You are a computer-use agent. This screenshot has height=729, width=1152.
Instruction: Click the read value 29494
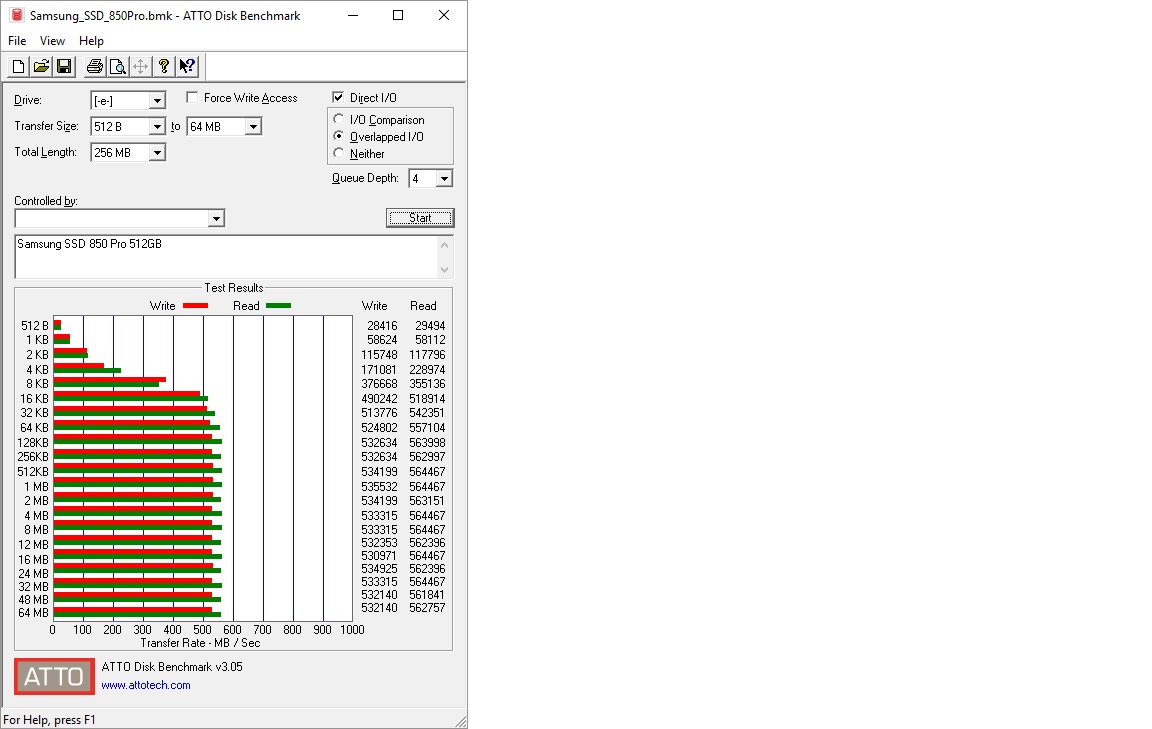(x=430, y=326)
